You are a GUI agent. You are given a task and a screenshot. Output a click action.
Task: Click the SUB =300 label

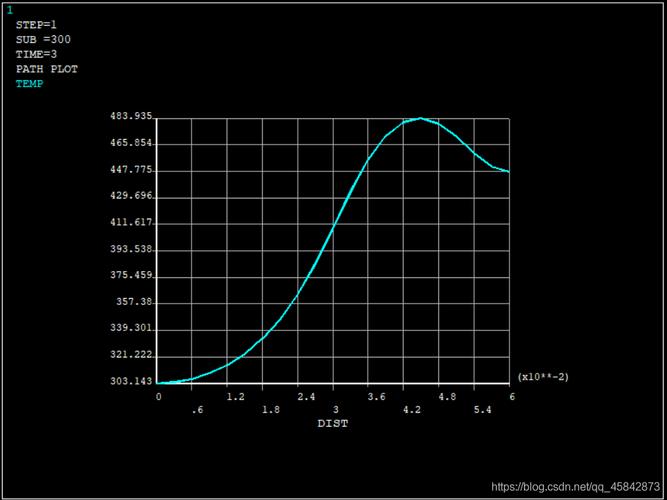(43, 40)
